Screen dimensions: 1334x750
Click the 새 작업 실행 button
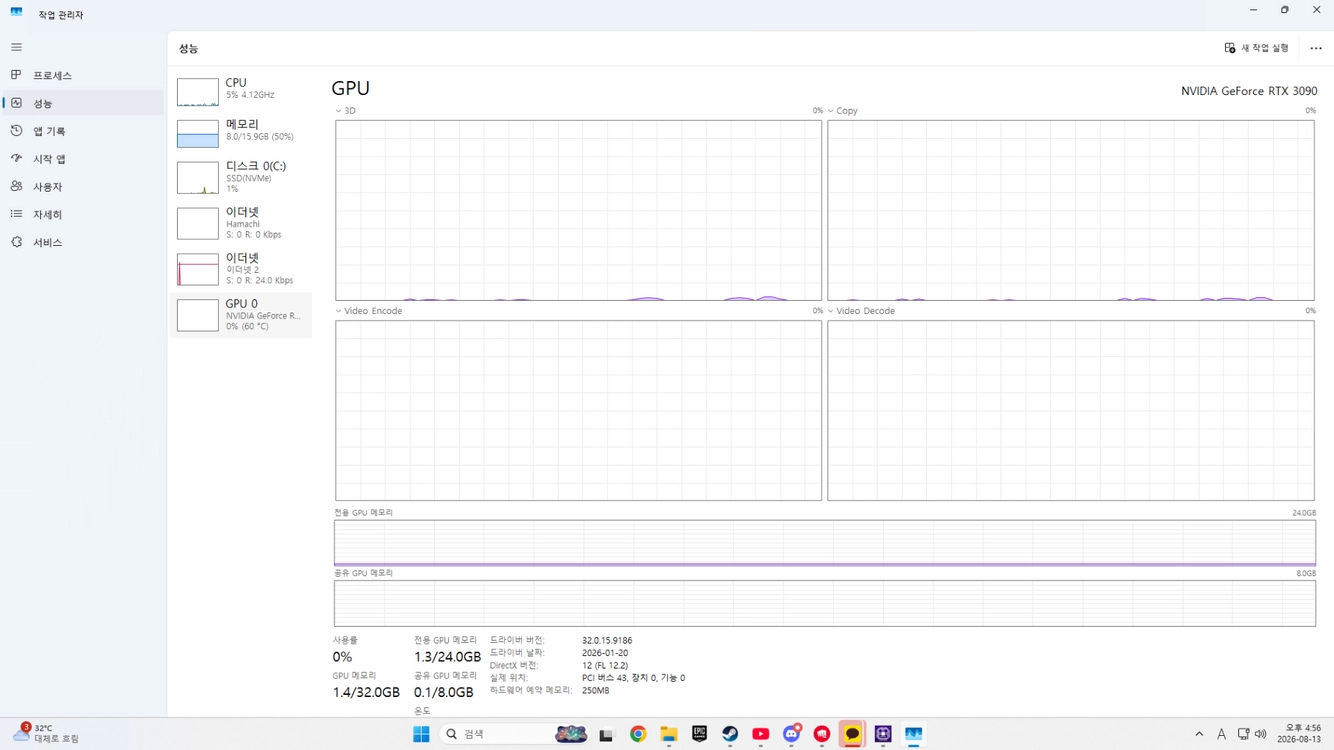click(1256, 48)
